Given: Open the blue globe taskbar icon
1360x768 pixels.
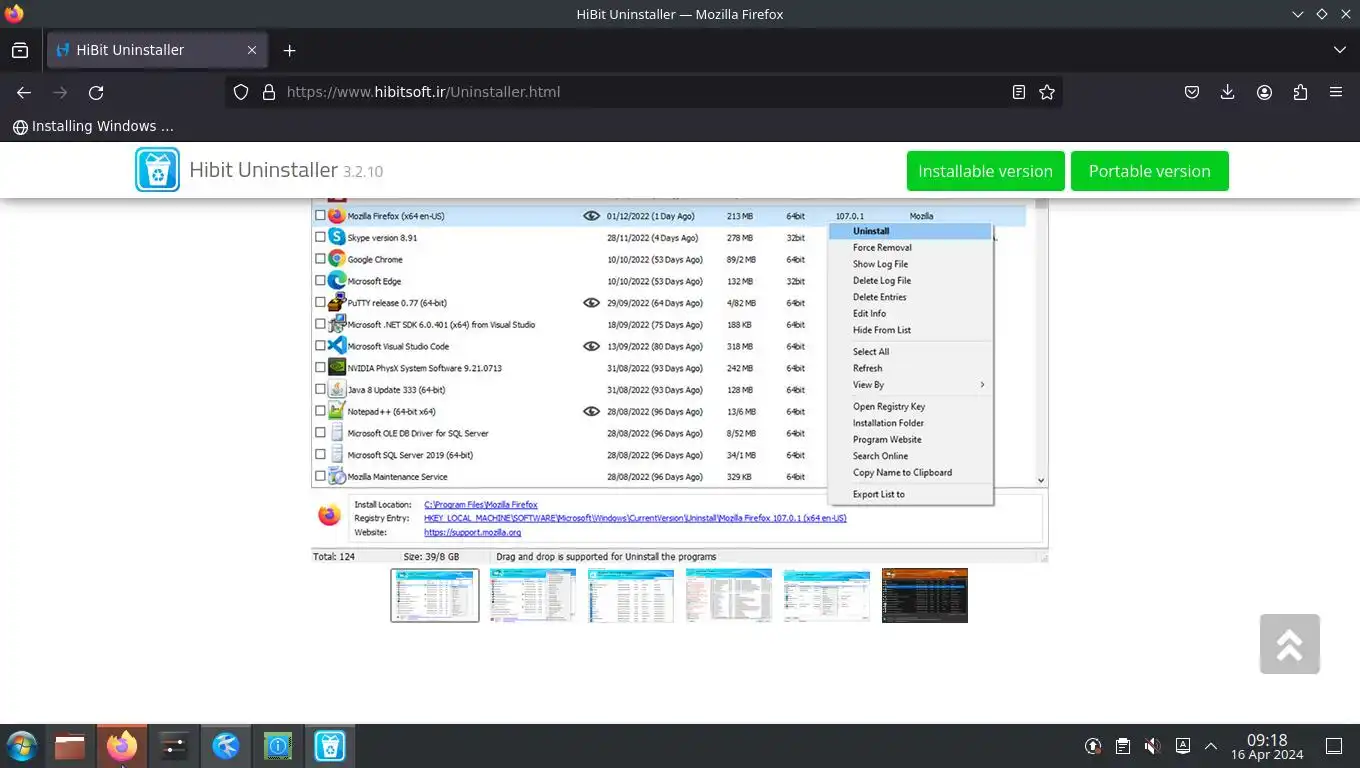Looking at the screenshot, I should [226, 746].
